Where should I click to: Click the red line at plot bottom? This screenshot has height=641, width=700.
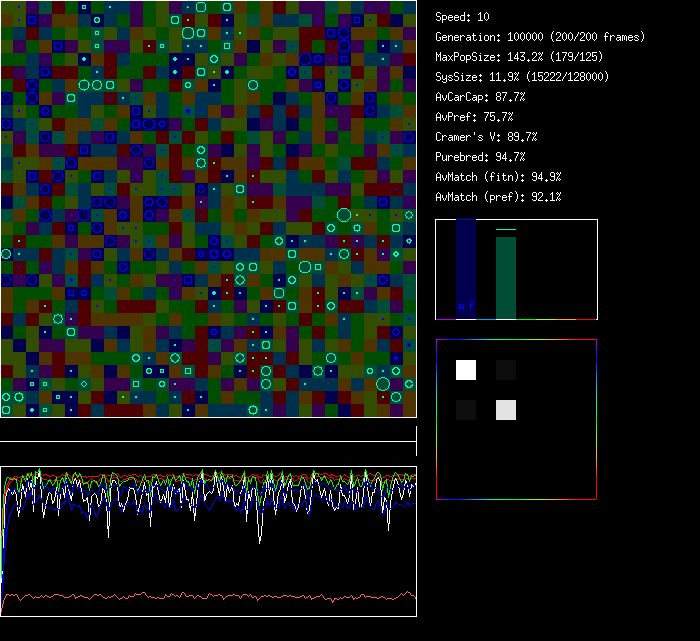click(x=200, y=597)
